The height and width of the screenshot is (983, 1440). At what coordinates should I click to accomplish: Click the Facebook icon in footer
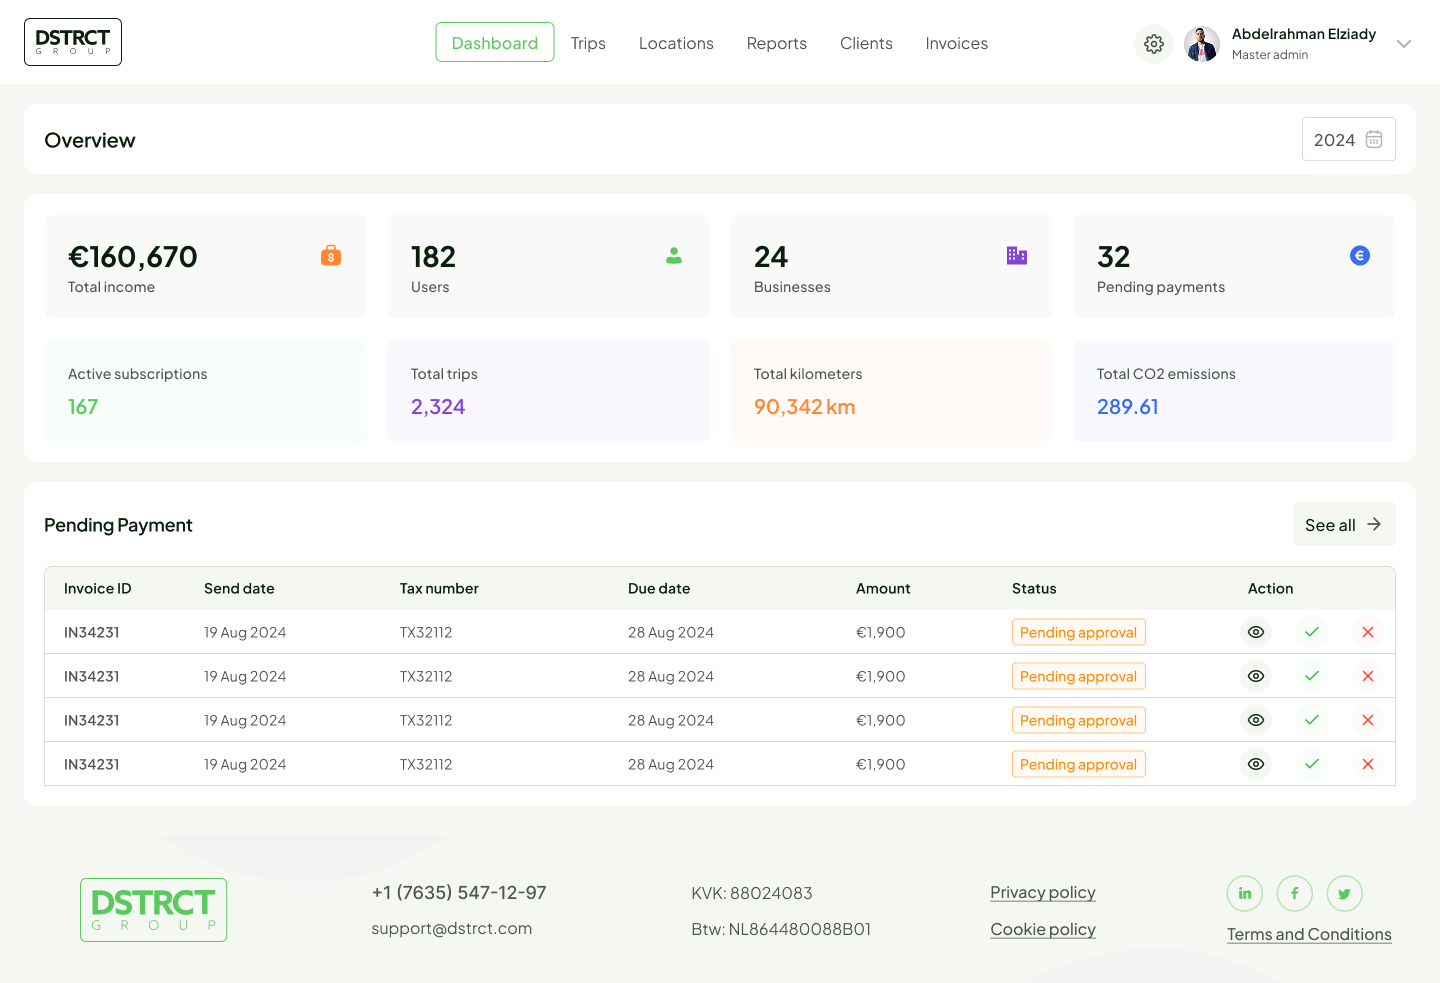coord(1295,893)
